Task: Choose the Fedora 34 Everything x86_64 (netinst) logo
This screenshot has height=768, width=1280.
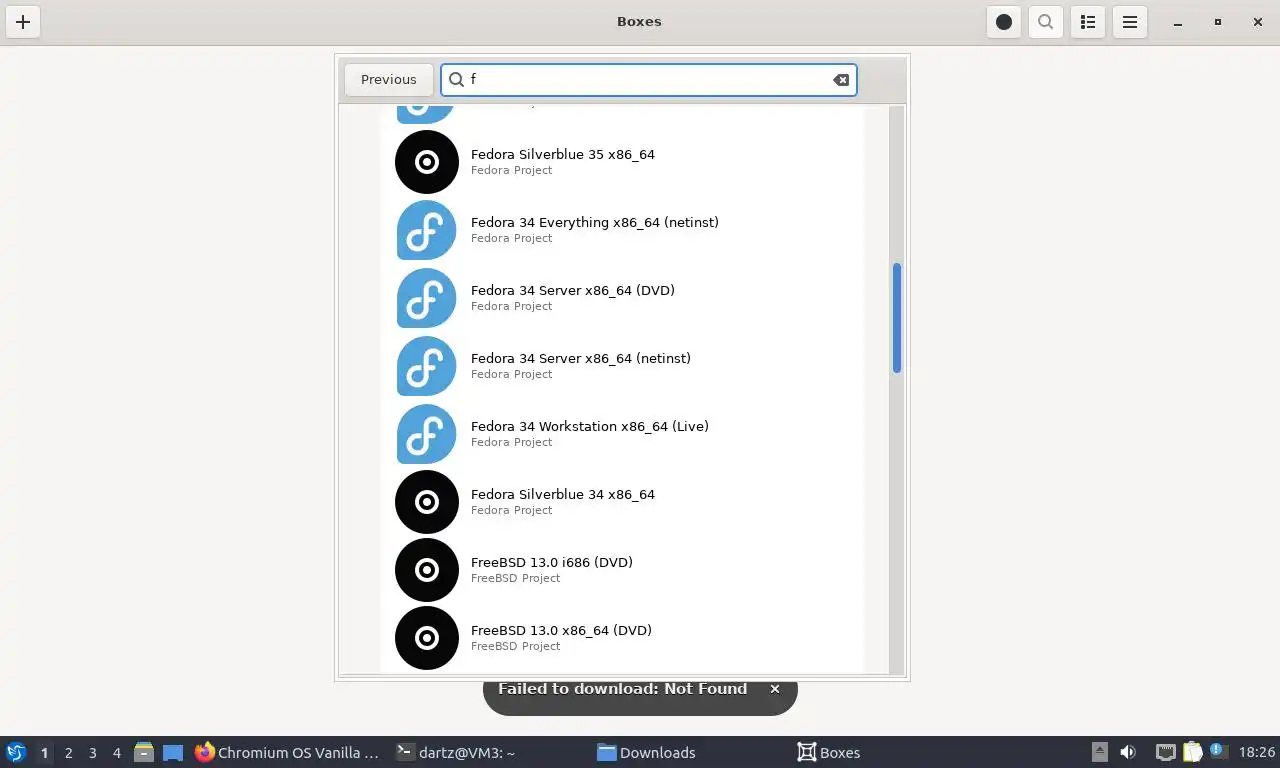Action: point(427,230)
